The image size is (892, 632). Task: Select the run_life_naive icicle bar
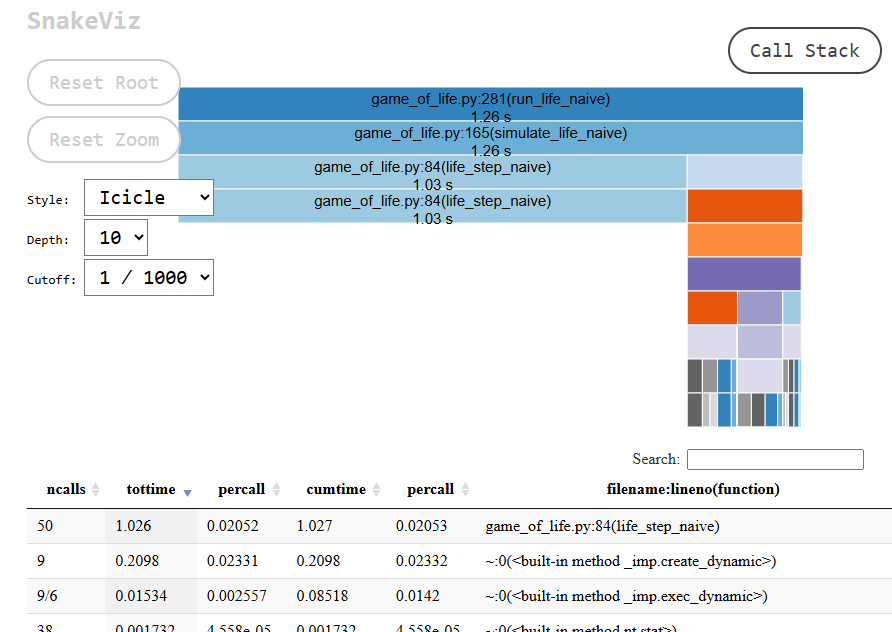pyautogui.click(x=490, y=104)
